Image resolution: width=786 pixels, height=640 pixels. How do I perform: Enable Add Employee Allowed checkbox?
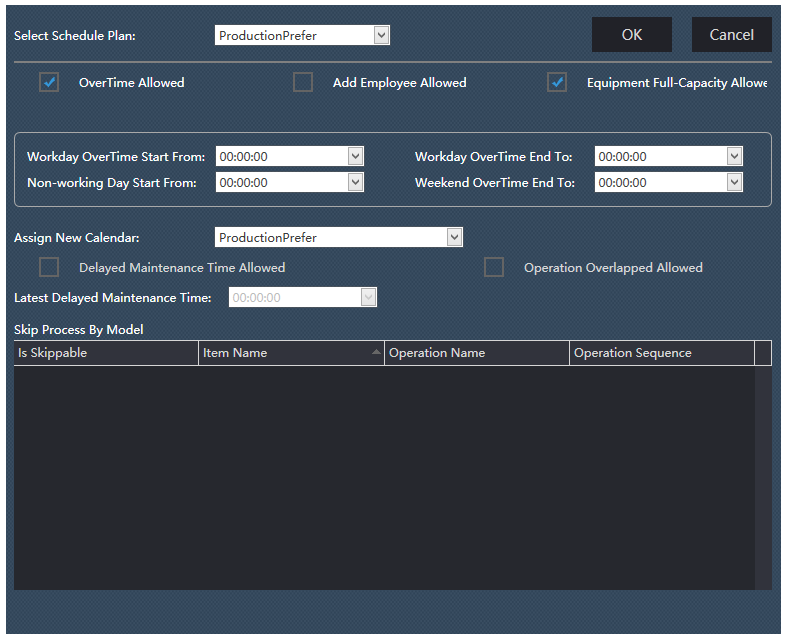pyautogui.click(x=303, y=83)
